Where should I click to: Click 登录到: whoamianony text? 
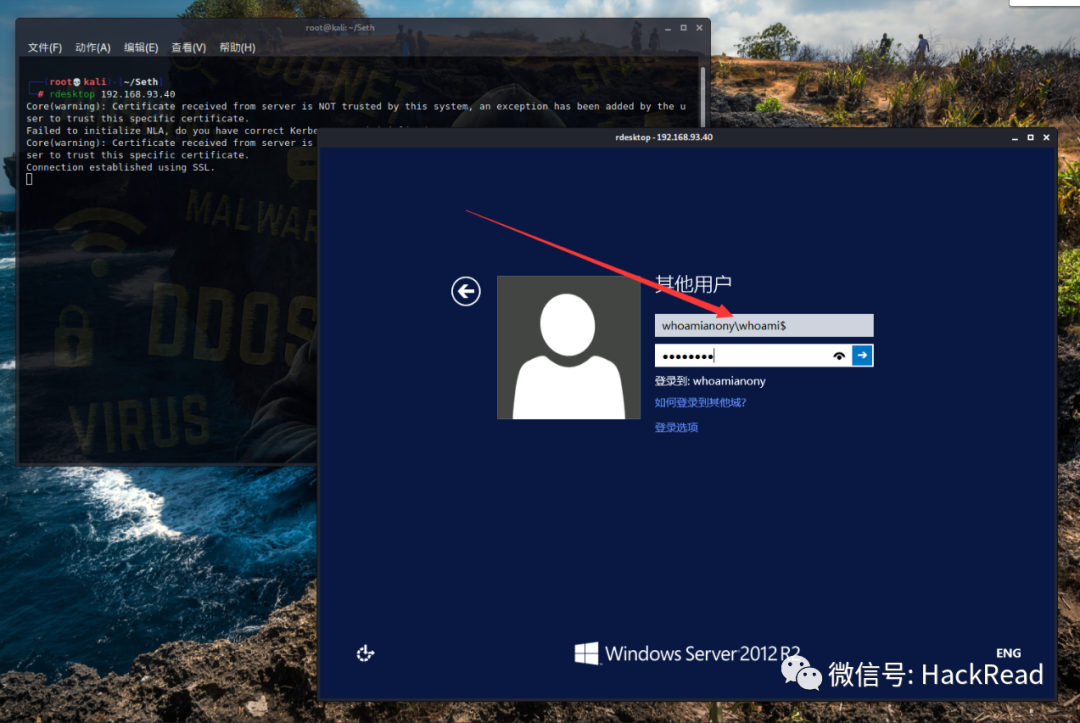coord(710,381)
